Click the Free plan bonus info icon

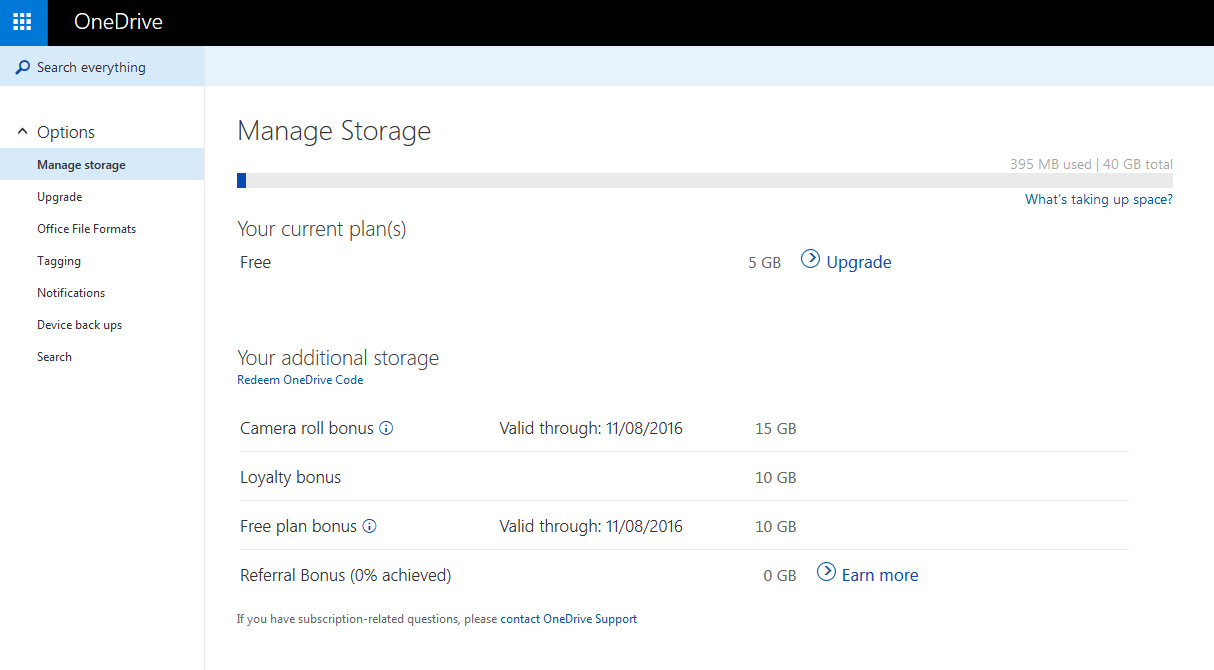tap(369, 526)
